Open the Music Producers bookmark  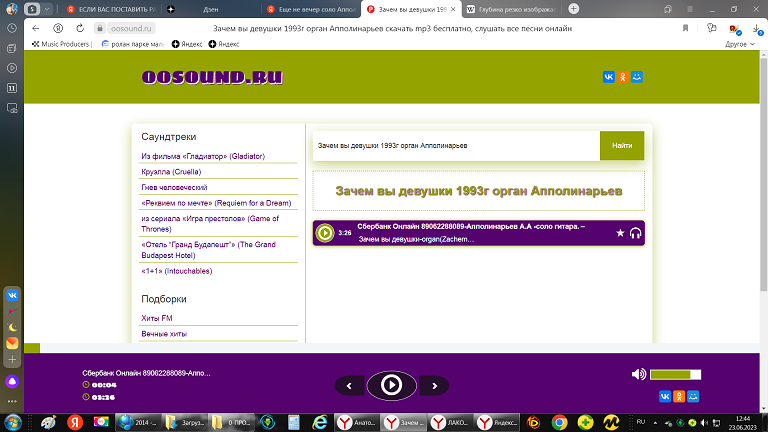61,44
